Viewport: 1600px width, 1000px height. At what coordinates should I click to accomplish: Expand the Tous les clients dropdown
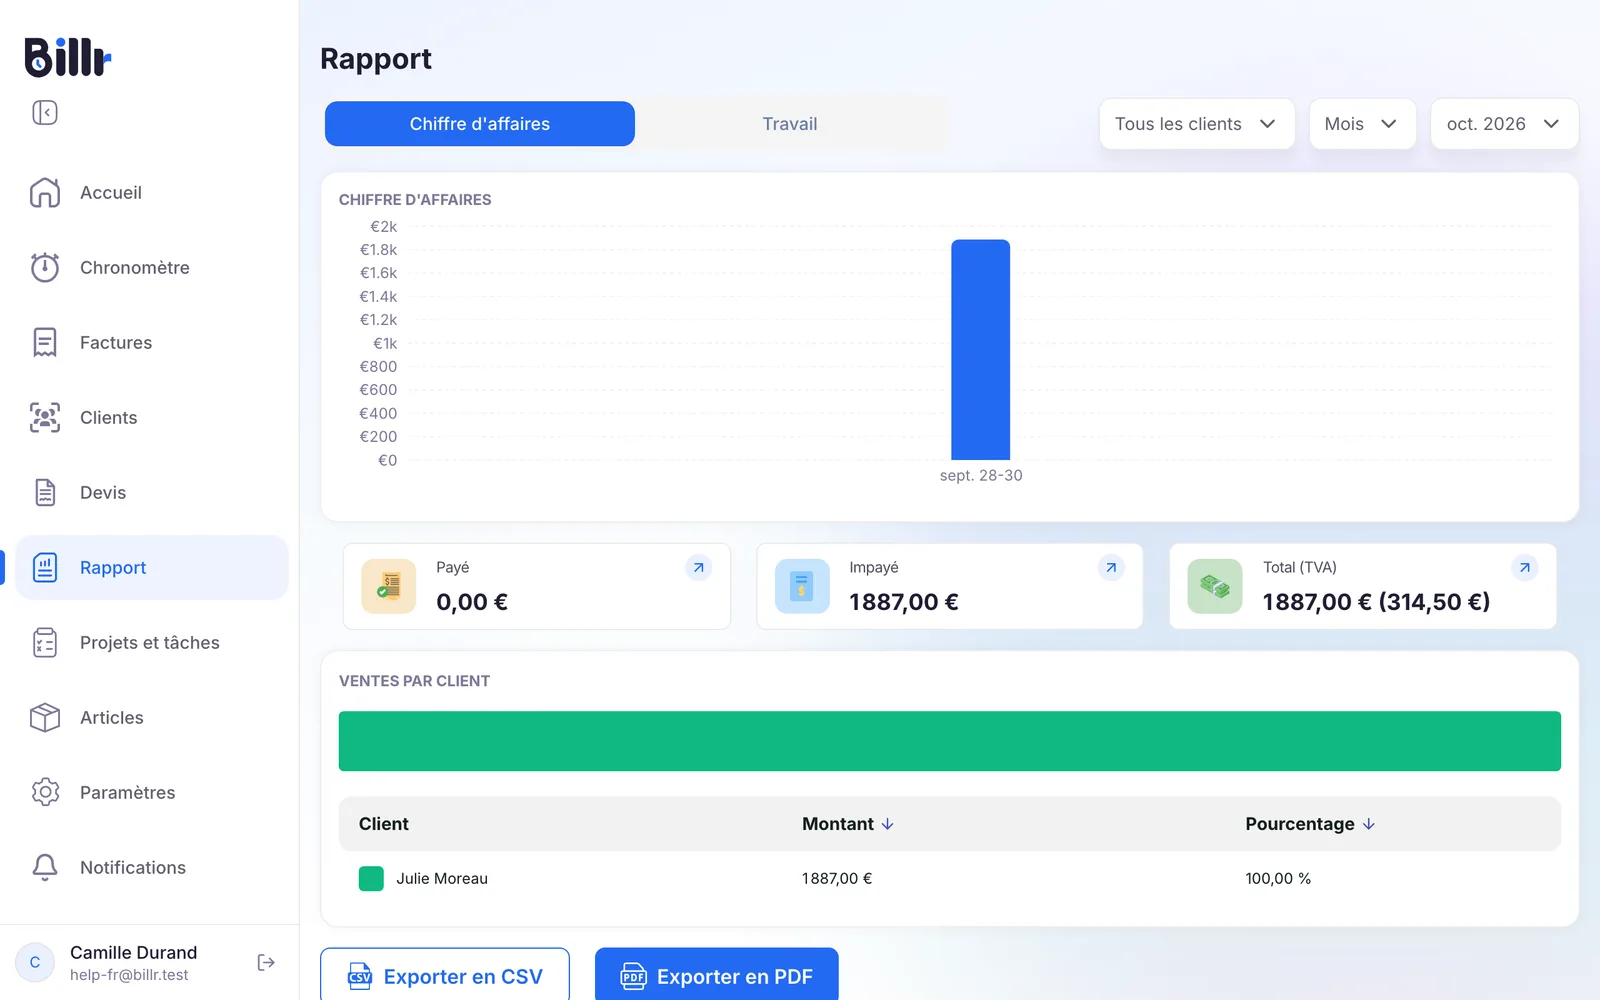[x=1197, y=124]
